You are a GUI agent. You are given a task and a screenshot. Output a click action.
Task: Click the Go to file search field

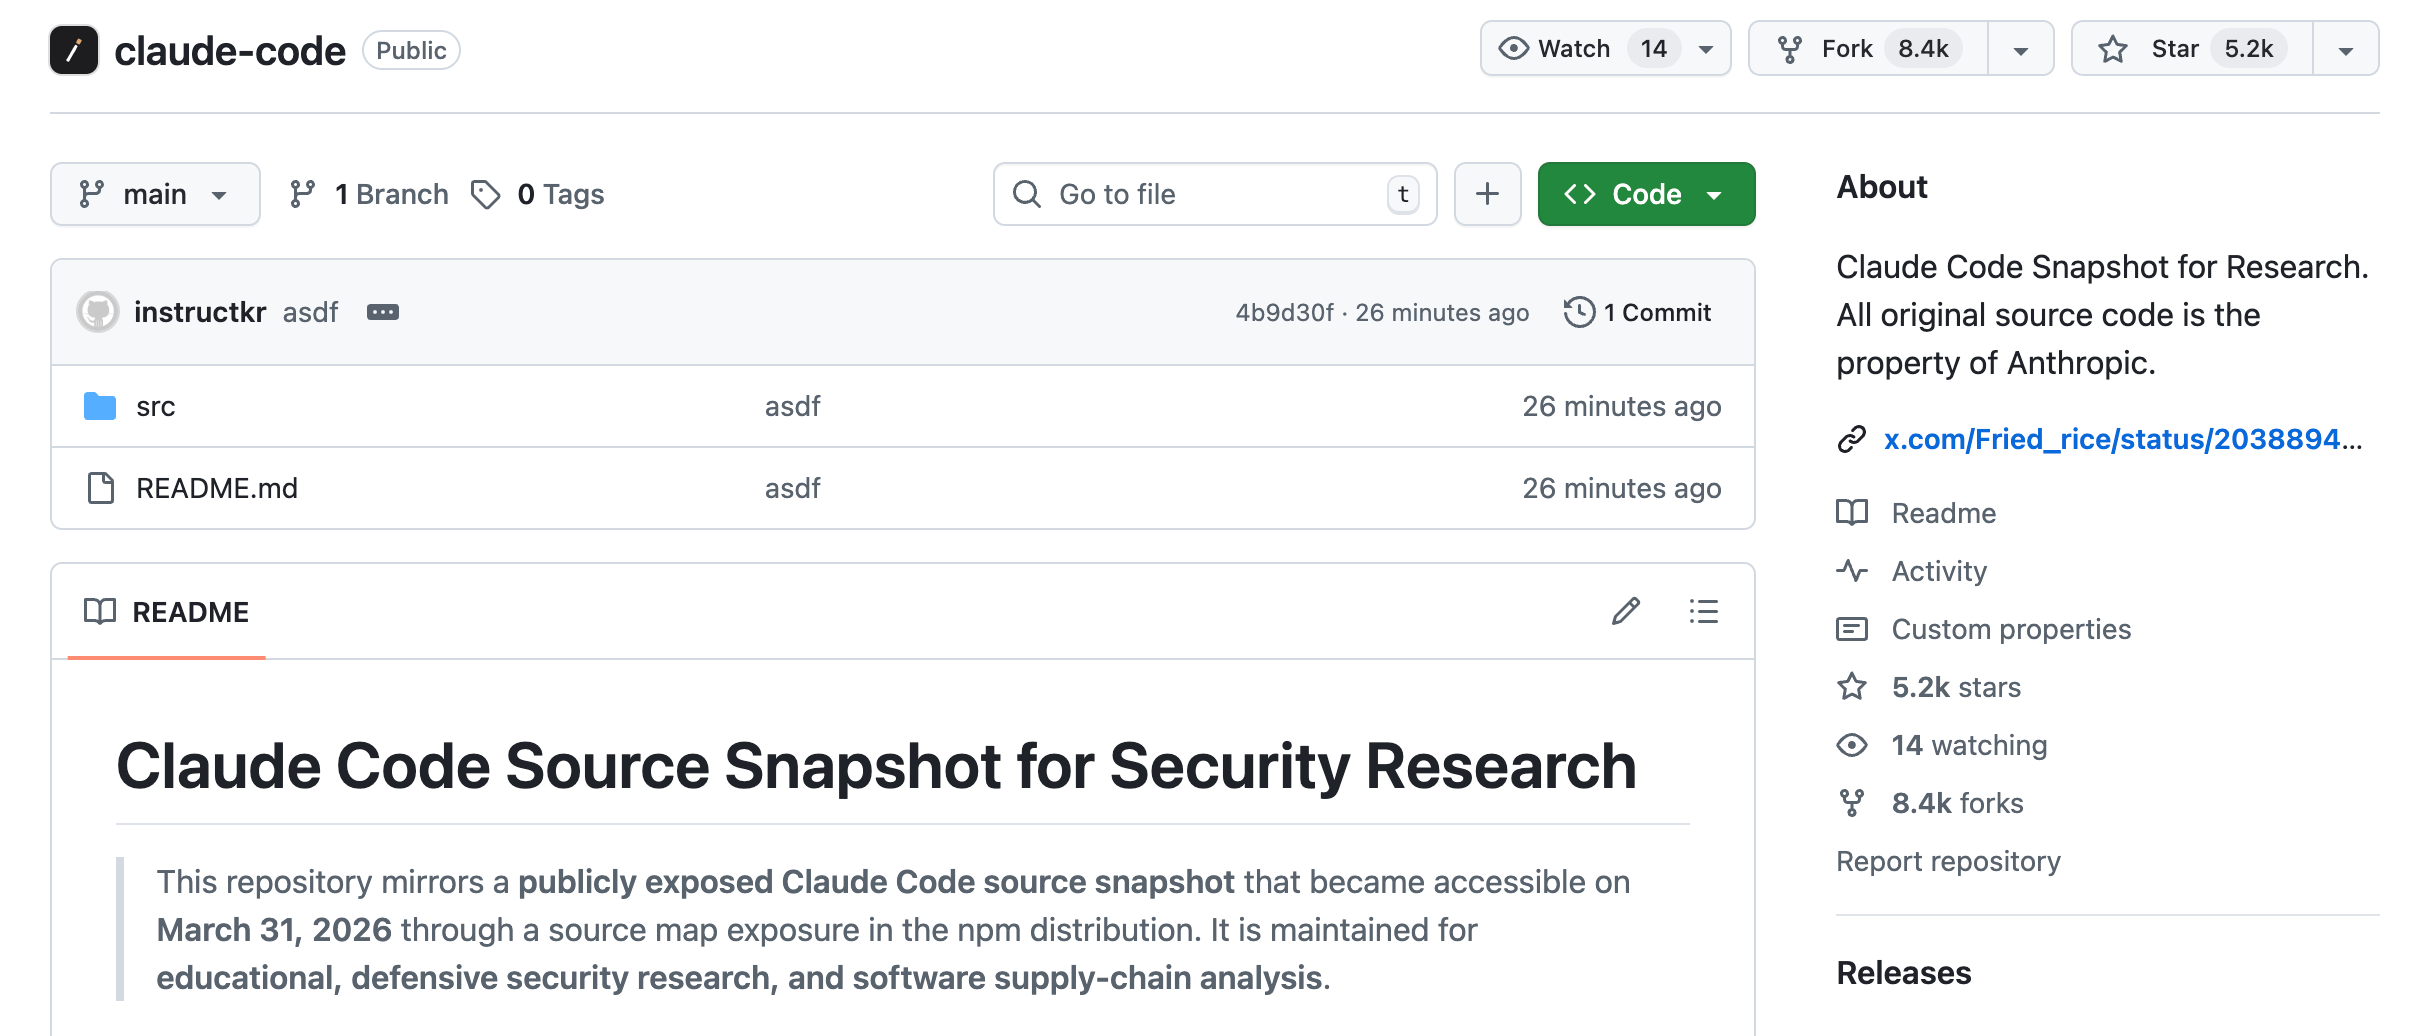click(1214, 194)
